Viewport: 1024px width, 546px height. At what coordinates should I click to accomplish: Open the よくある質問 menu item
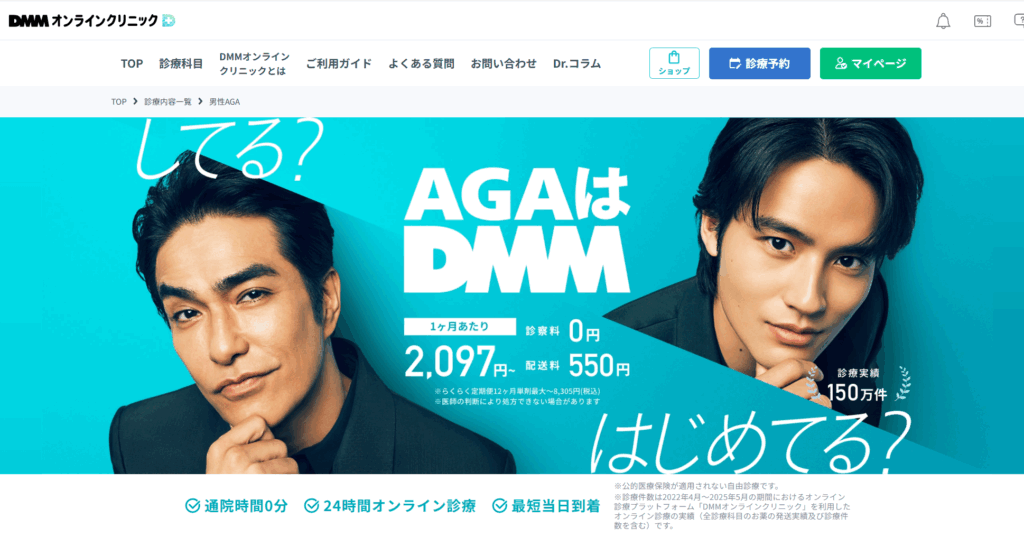coord(421,63)
